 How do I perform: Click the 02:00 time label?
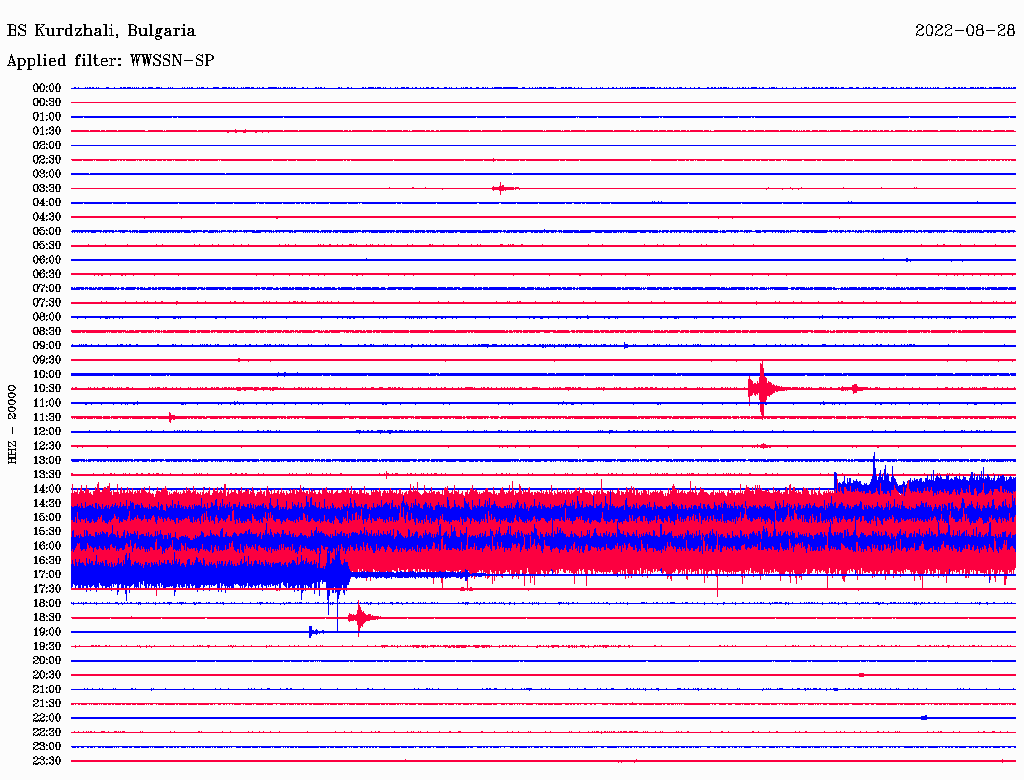pyautogui.click(x=47, y=145)
